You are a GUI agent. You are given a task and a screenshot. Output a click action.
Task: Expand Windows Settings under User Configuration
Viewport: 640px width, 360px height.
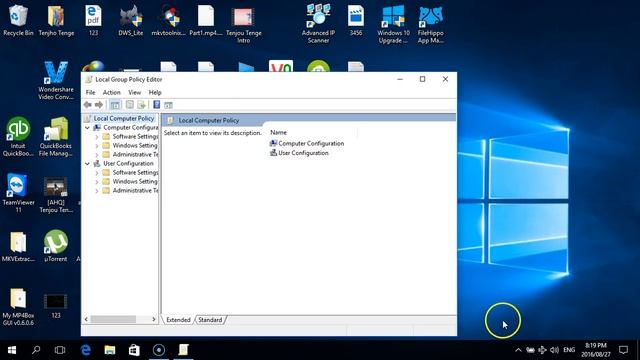coord(97,182)
